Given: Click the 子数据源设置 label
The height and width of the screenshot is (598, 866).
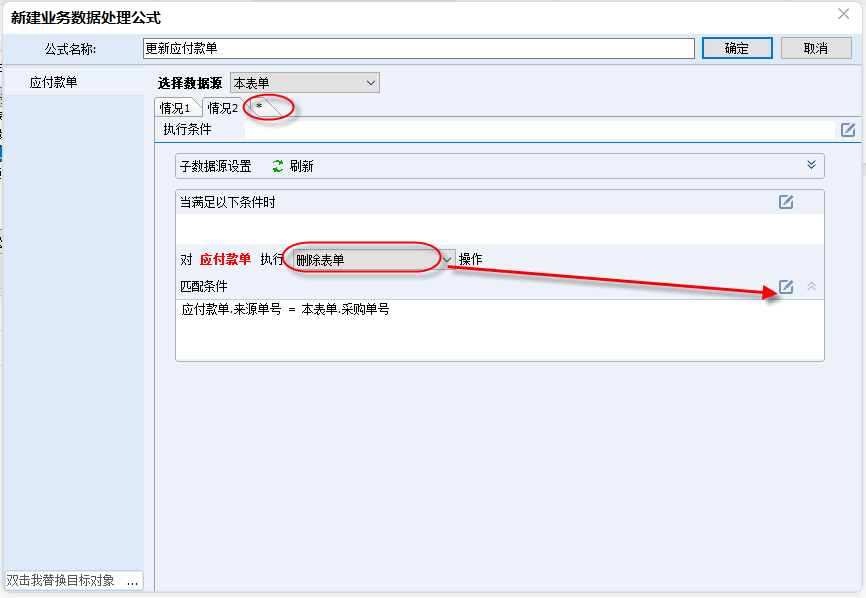Looking at the screenshot, I should coord(215,166).
